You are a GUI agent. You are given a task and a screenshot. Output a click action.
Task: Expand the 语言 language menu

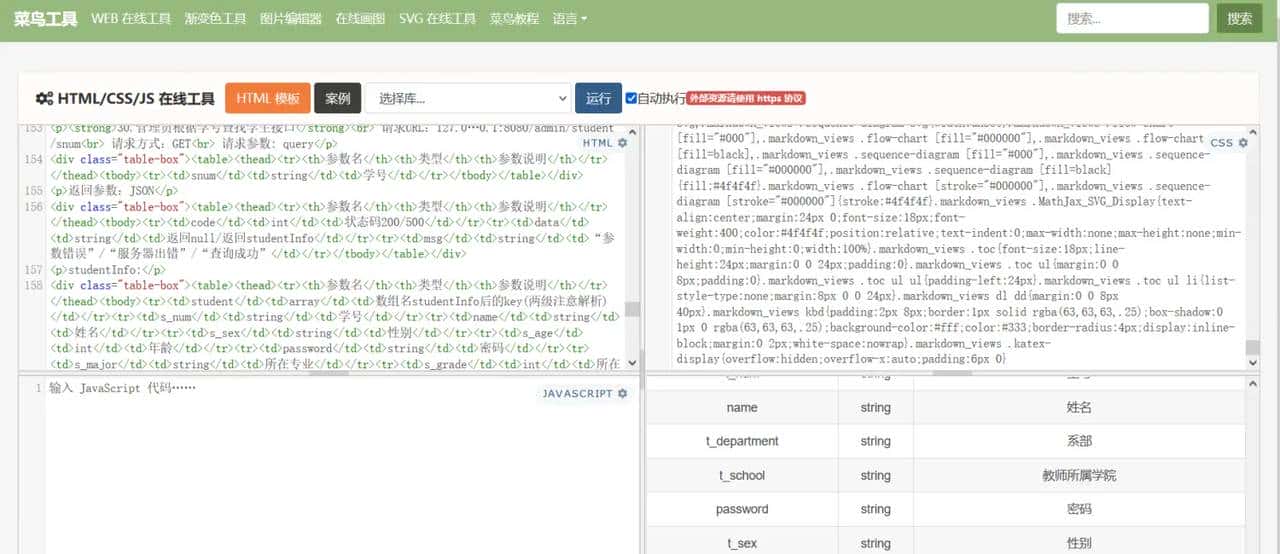click(x=570, y=19)
